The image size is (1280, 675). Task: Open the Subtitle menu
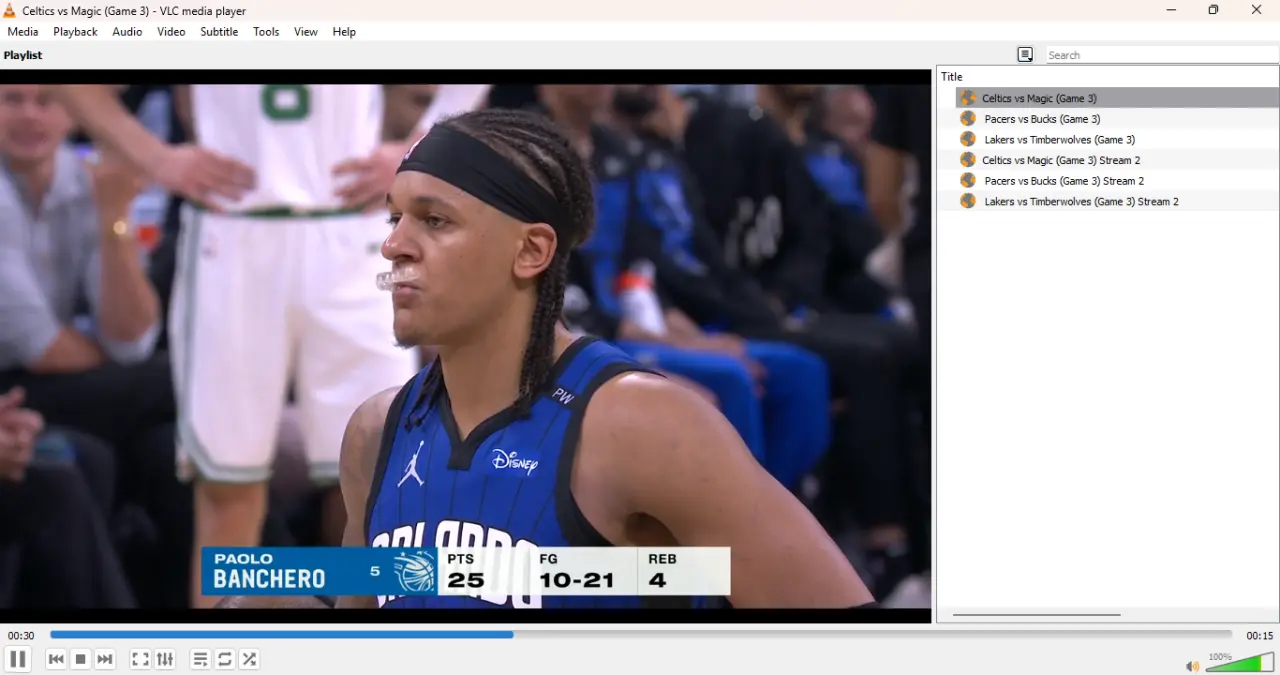[219, 32]
